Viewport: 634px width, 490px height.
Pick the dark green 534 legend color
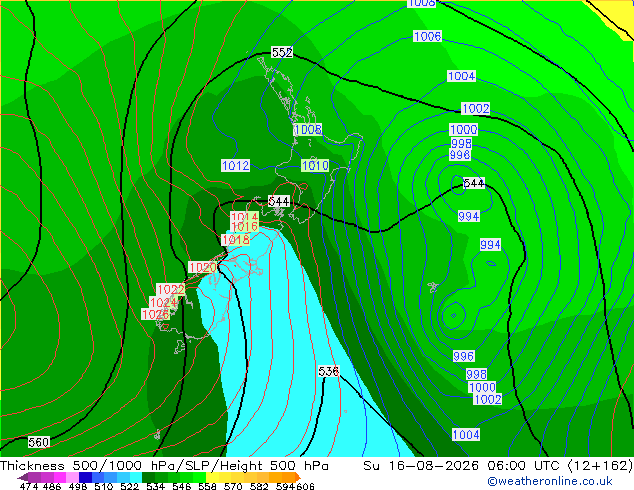(x=148, y=477)
